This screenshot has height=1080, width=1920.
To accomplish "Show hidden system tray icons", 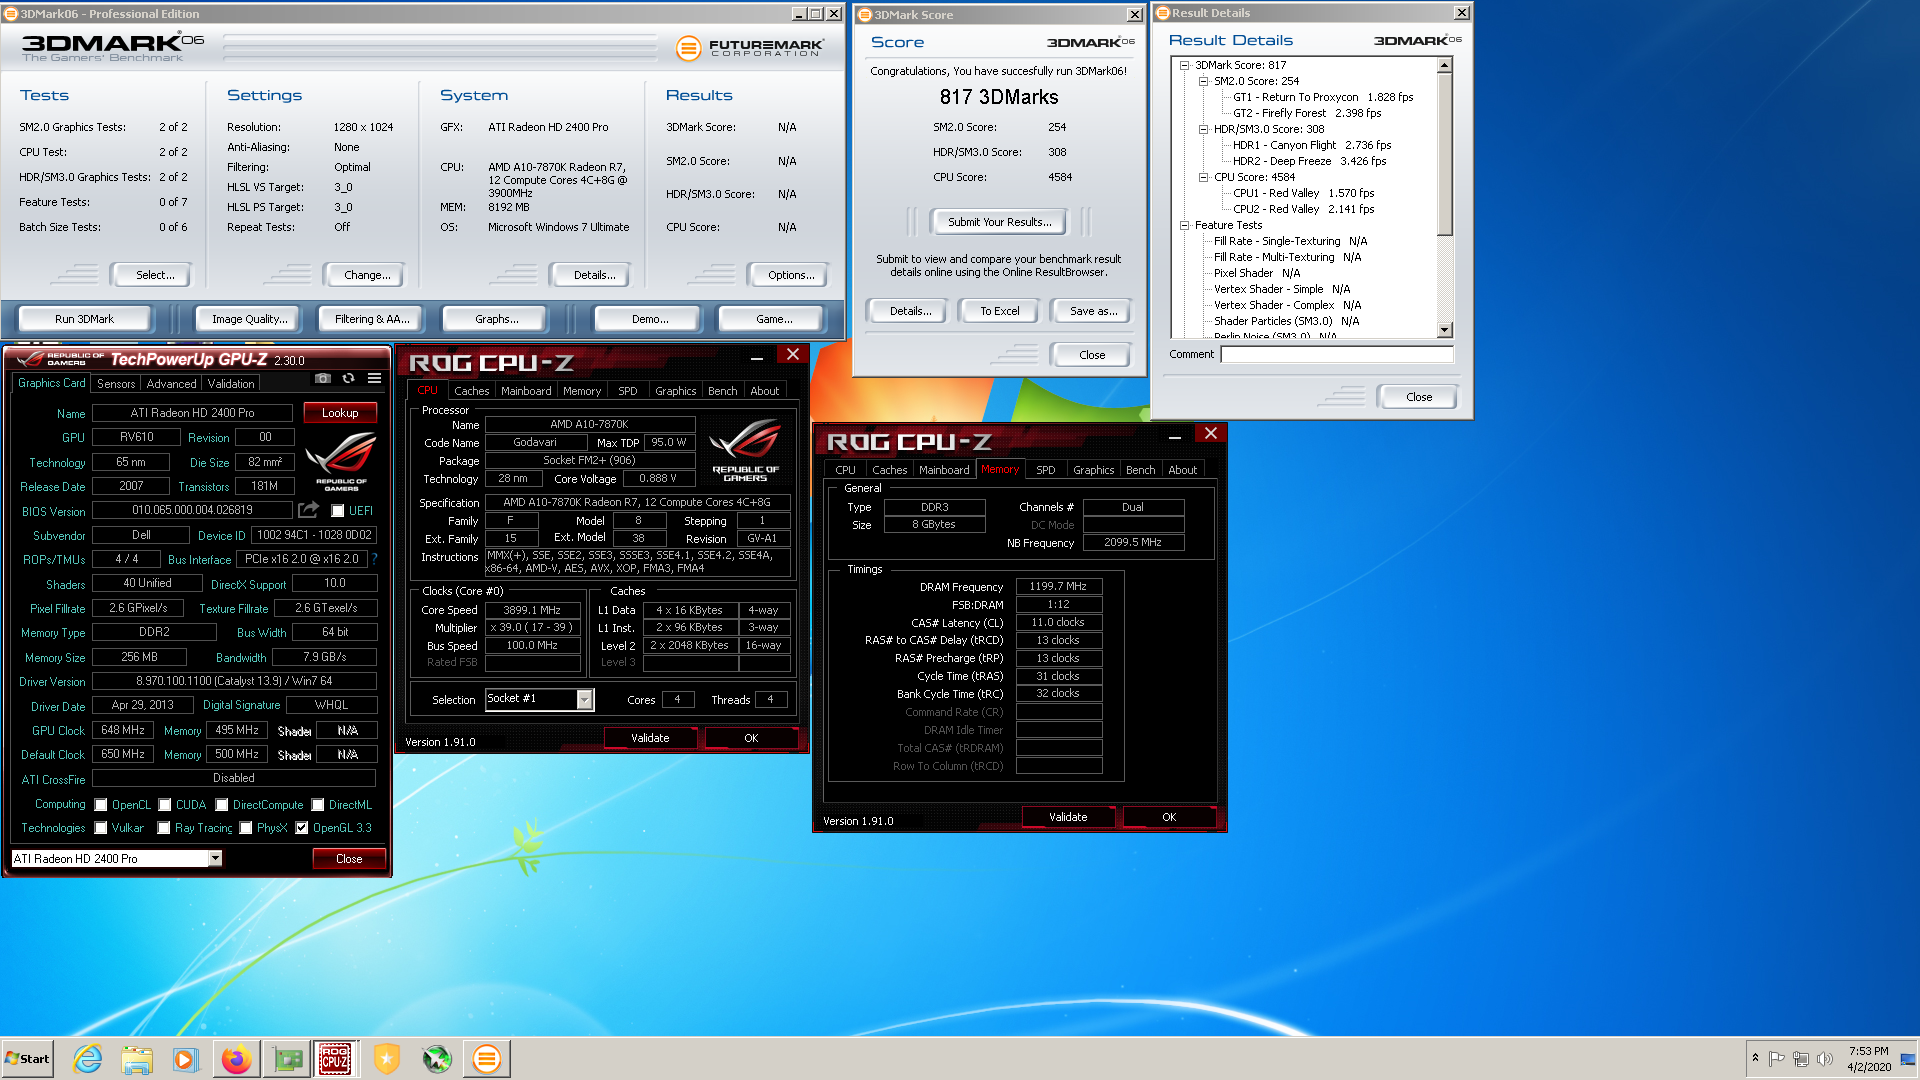I will coord(1755,1058).
